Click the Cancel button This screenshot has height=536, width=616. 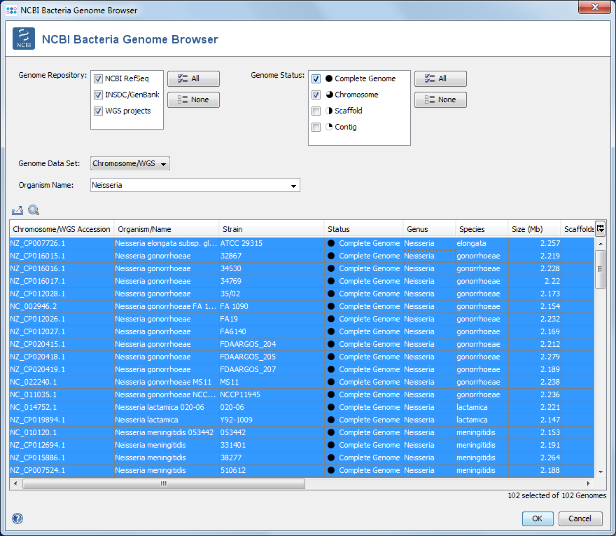coord(580,519)
